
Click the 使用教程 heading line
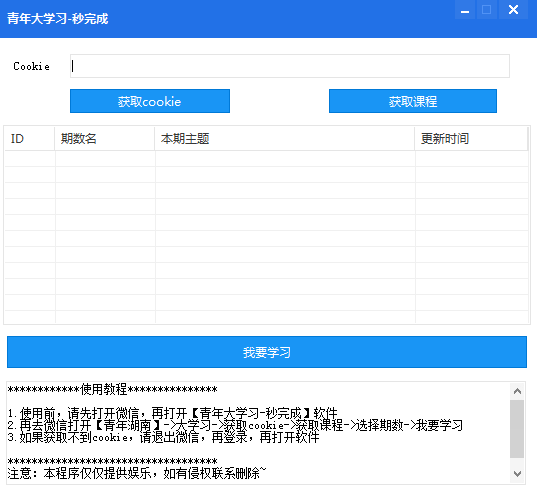pyautogui.click(x=112, y=390)
